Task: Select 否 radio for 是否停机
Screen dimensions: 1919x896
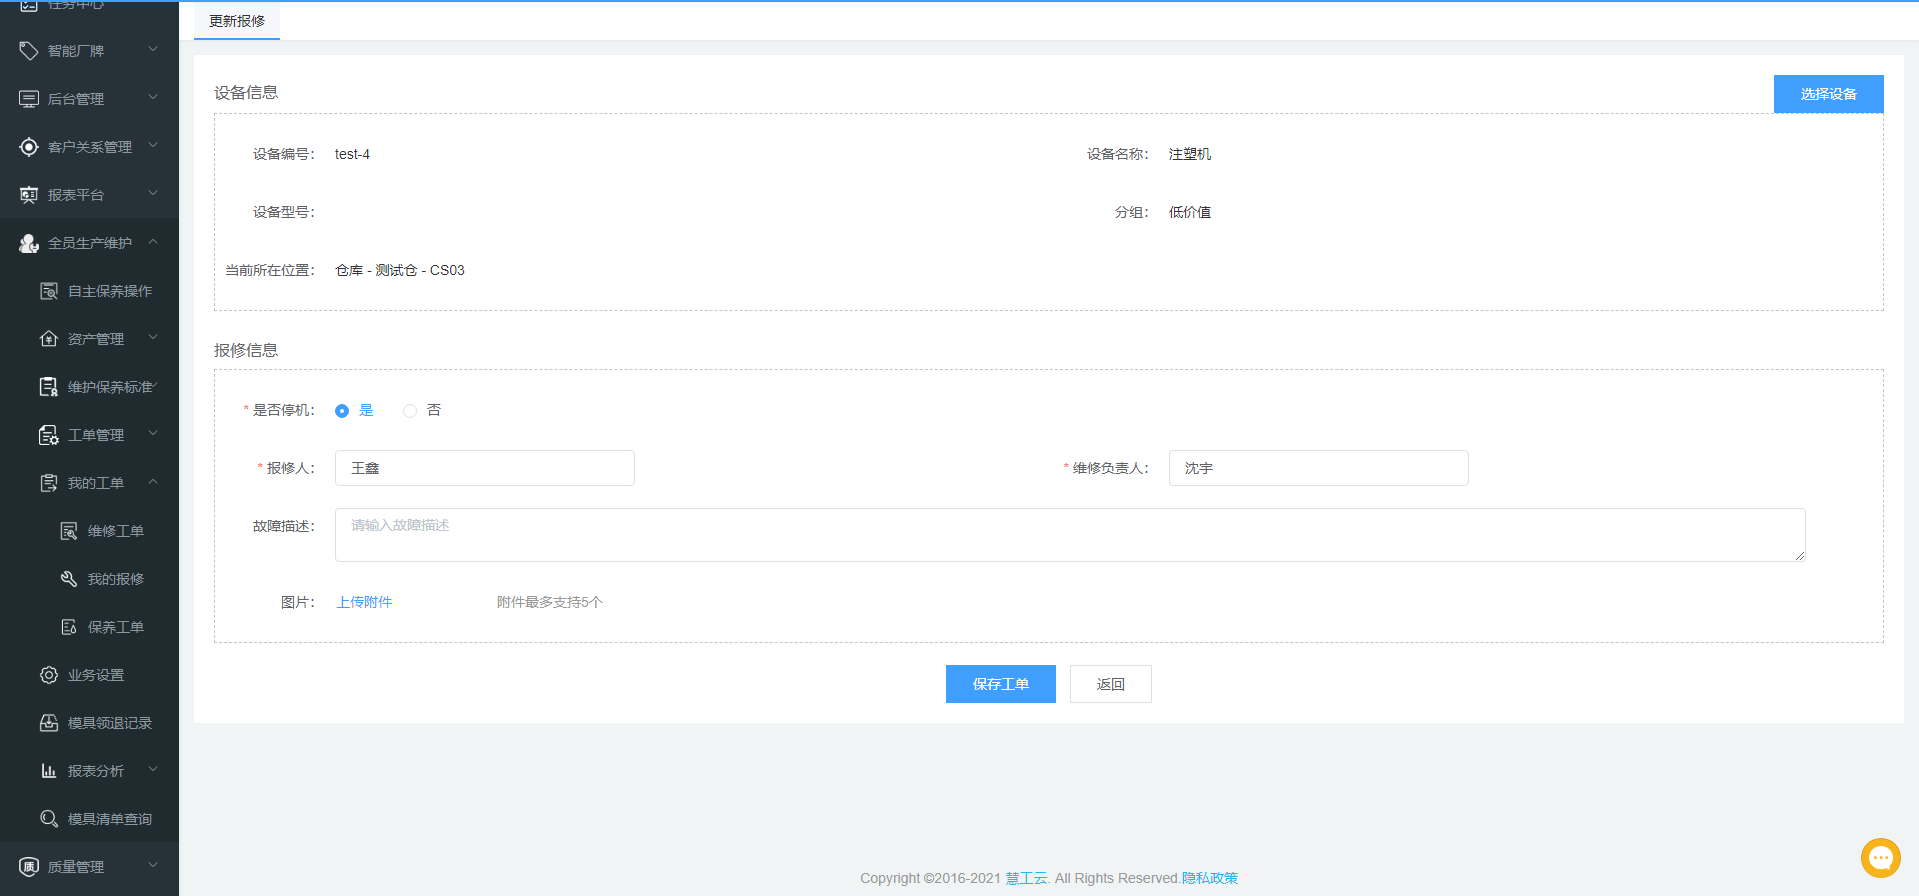Action: tap(410, 411)
